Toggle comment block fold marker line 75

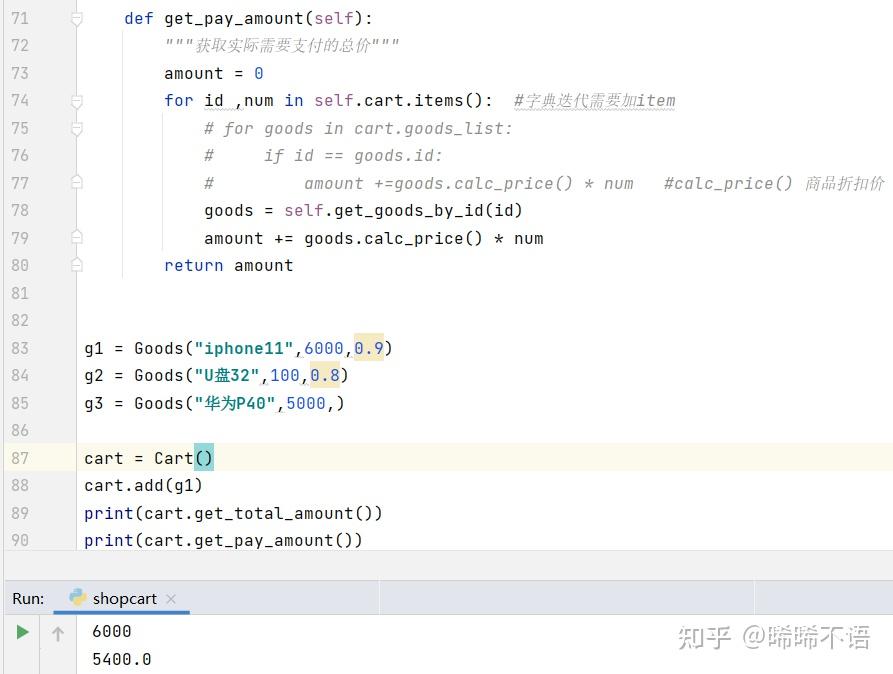(77, 129)
